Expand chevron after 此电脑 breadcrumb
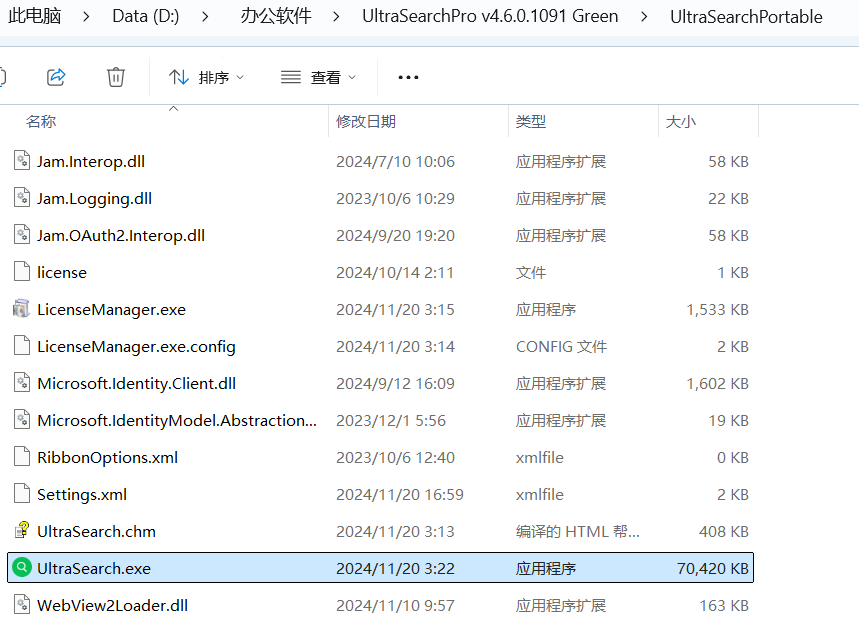 (x=86, y=17)
